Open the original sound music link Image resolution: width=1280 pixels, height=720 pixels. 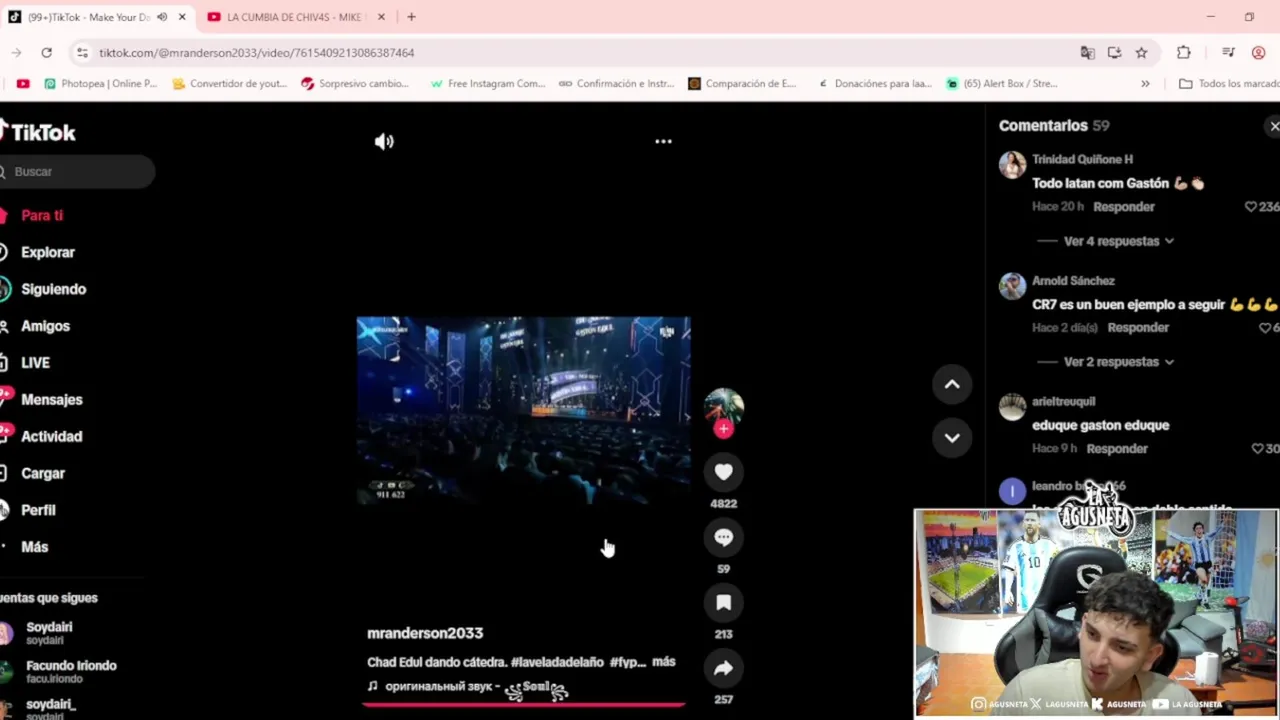[466, 687]
